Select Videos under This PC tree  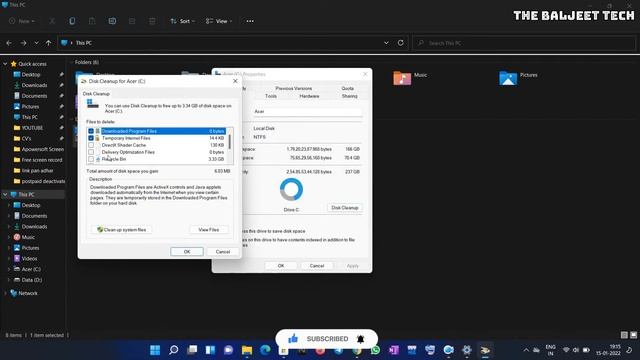(x=29, y=258)
